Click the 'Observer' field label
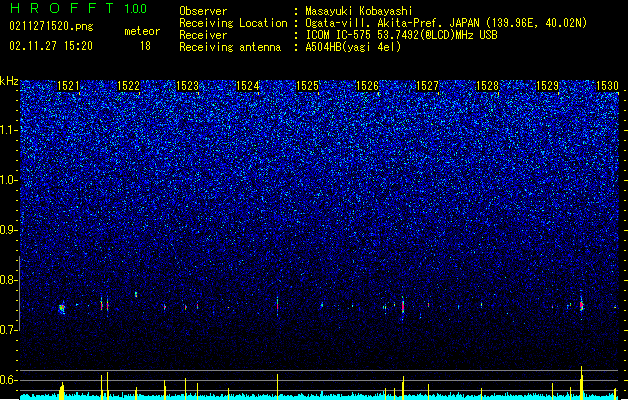The image size is (629, 400). pos(203,11)
